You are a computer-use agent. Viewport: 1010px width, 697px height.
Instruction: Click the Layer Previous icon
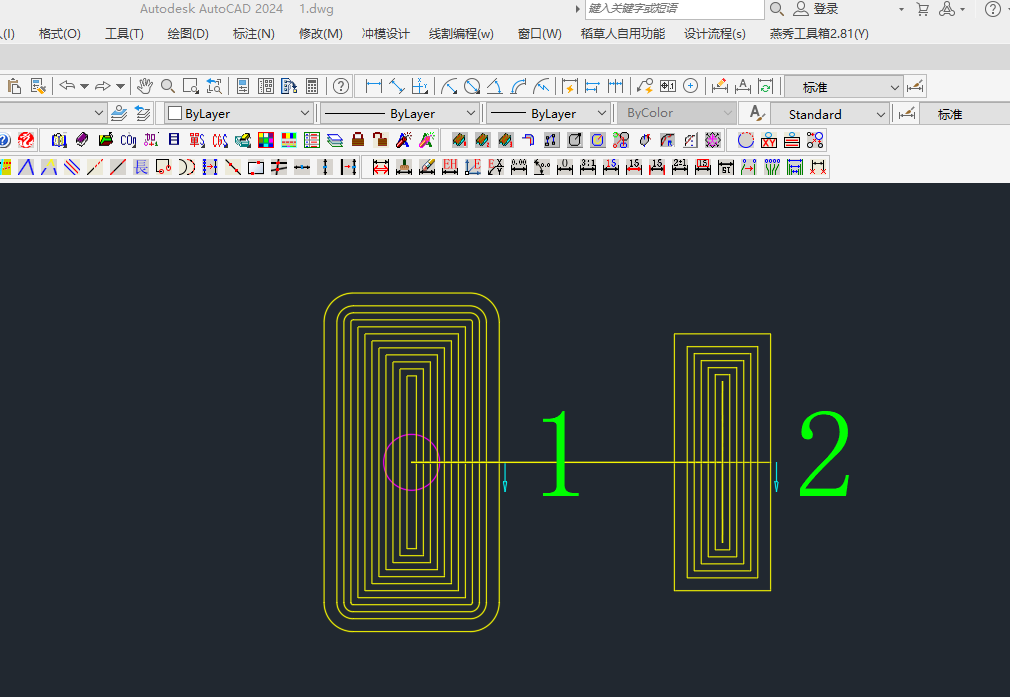(142, 113)
